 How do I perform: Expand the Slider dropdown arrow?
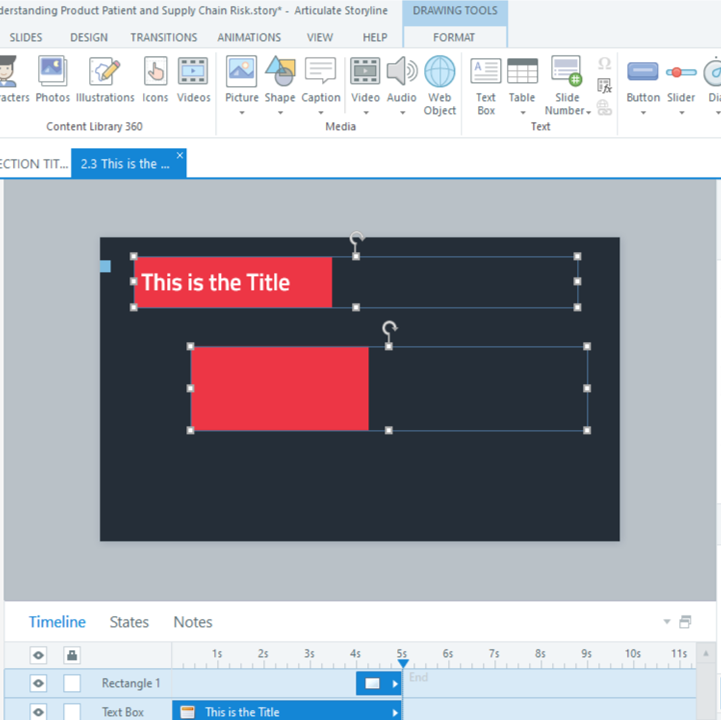pos(681,113)
